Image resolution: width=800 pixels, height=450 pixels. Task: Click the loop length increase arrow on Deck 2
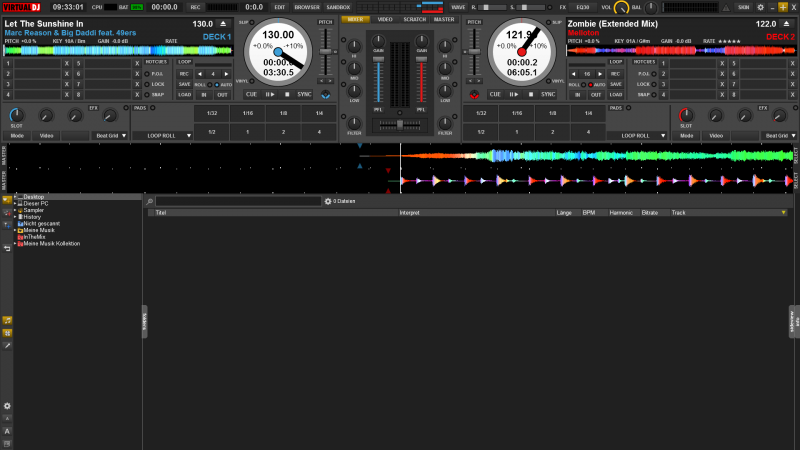click(601, 74)
